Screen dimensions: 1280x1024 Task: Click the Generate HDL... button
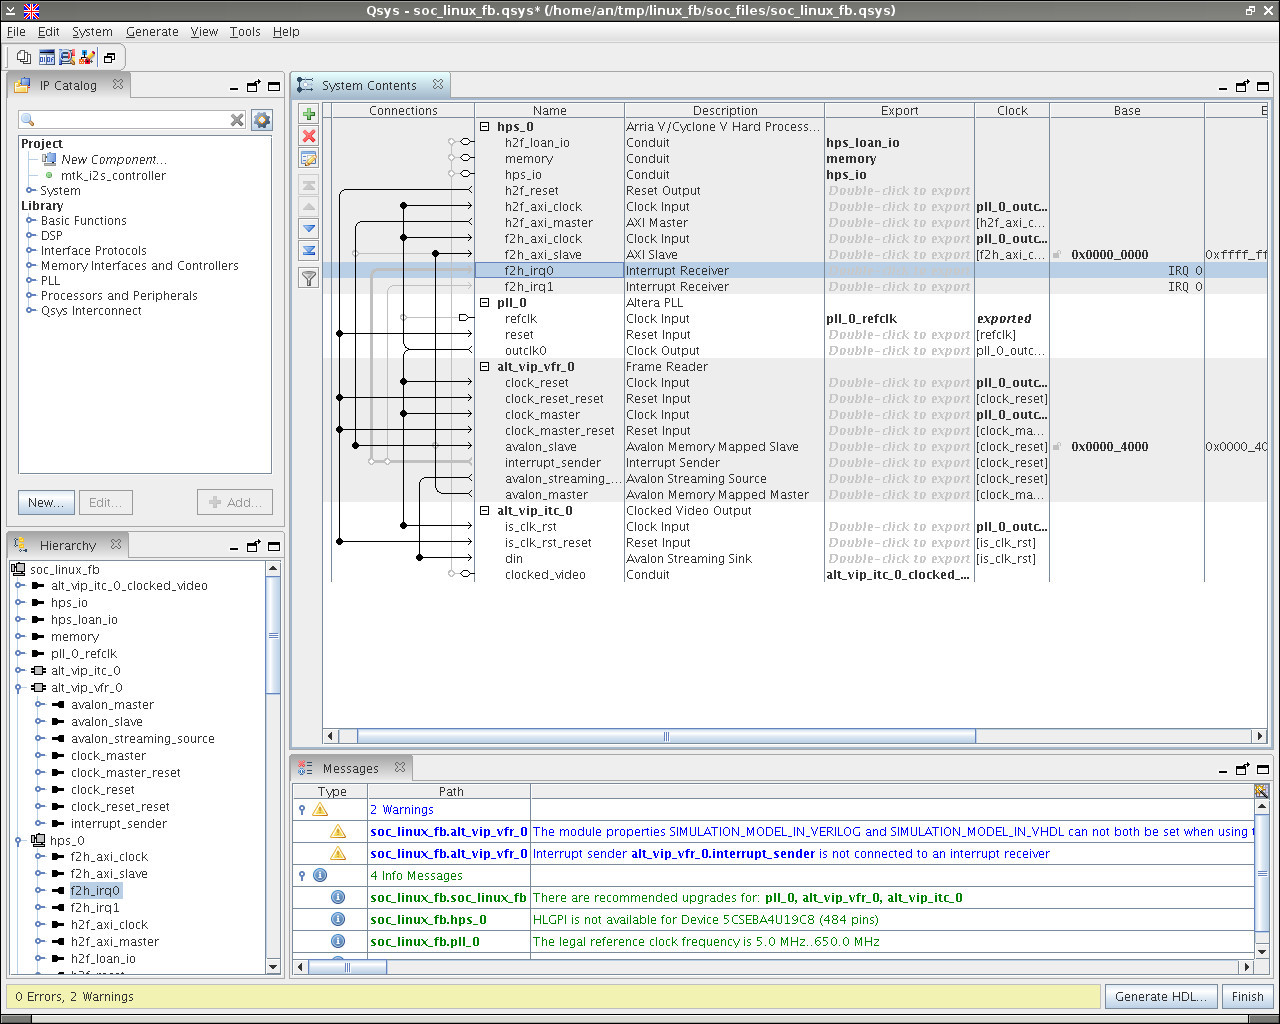[1160, 997]
